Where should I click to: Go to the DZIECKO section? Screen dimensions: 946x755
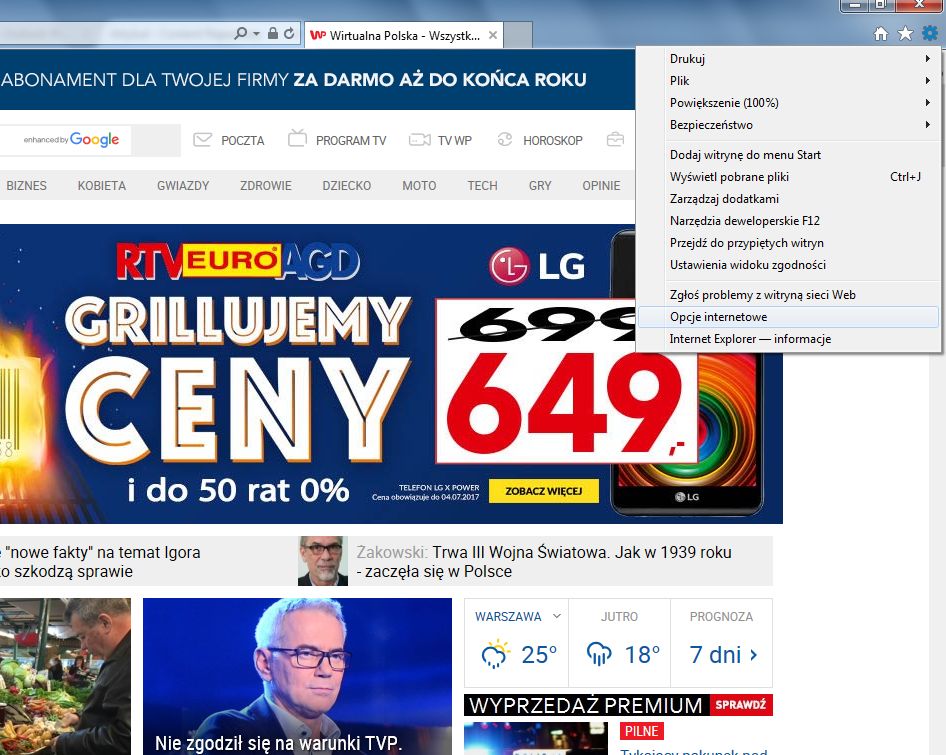tap(346, 185)
